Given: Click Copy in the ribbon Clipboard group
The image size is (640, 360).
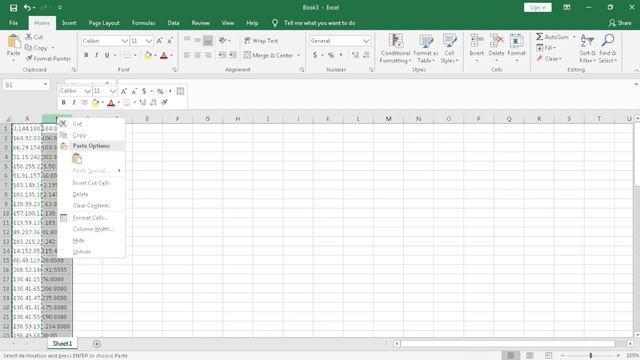Looking at the screenshot, I should pos(36,48).
